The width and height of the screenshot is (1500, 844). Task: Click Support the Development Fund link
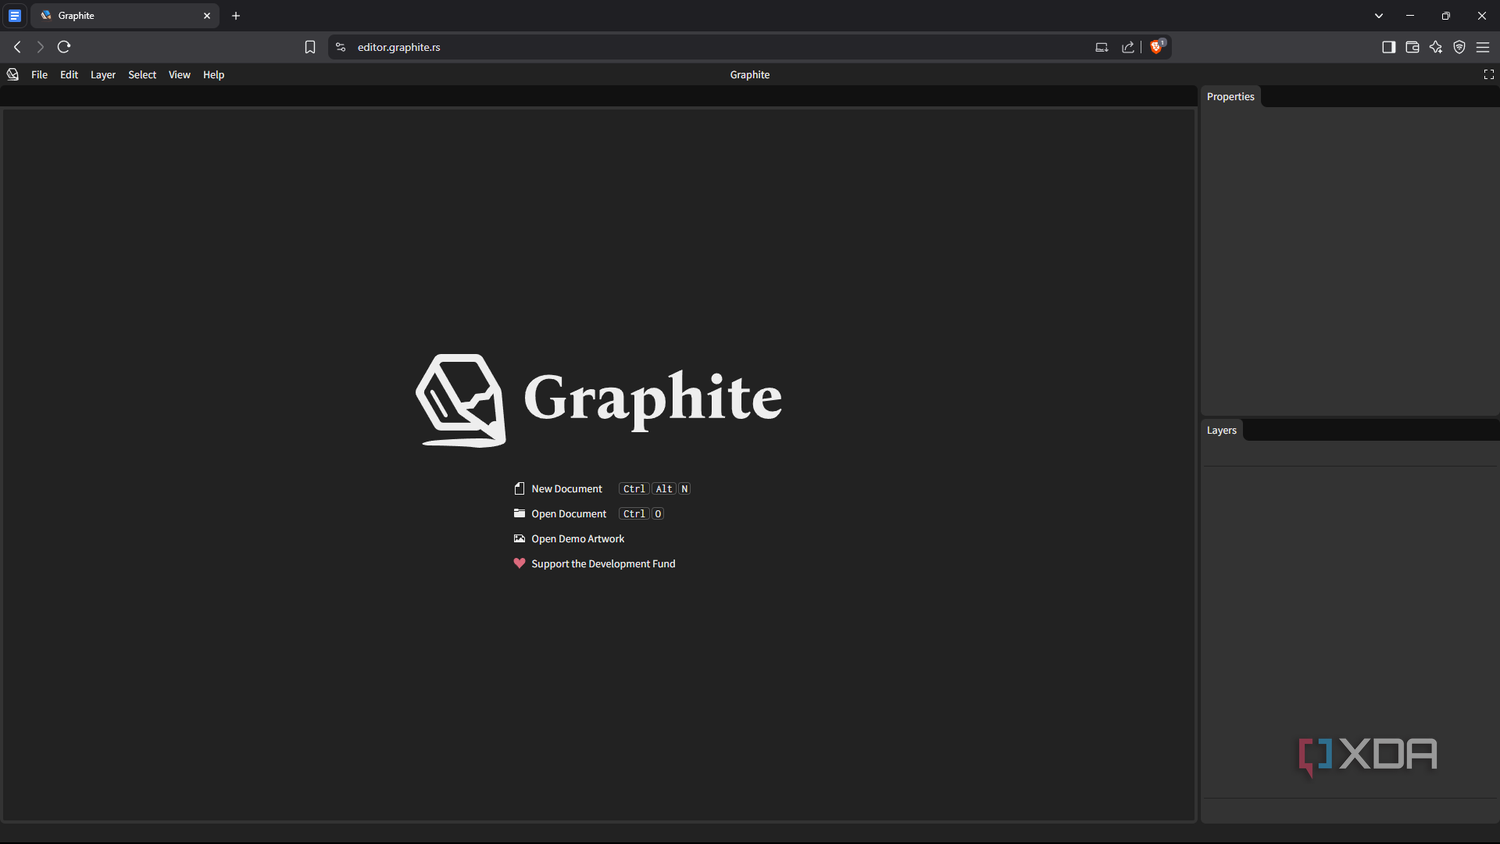(603, 564)
